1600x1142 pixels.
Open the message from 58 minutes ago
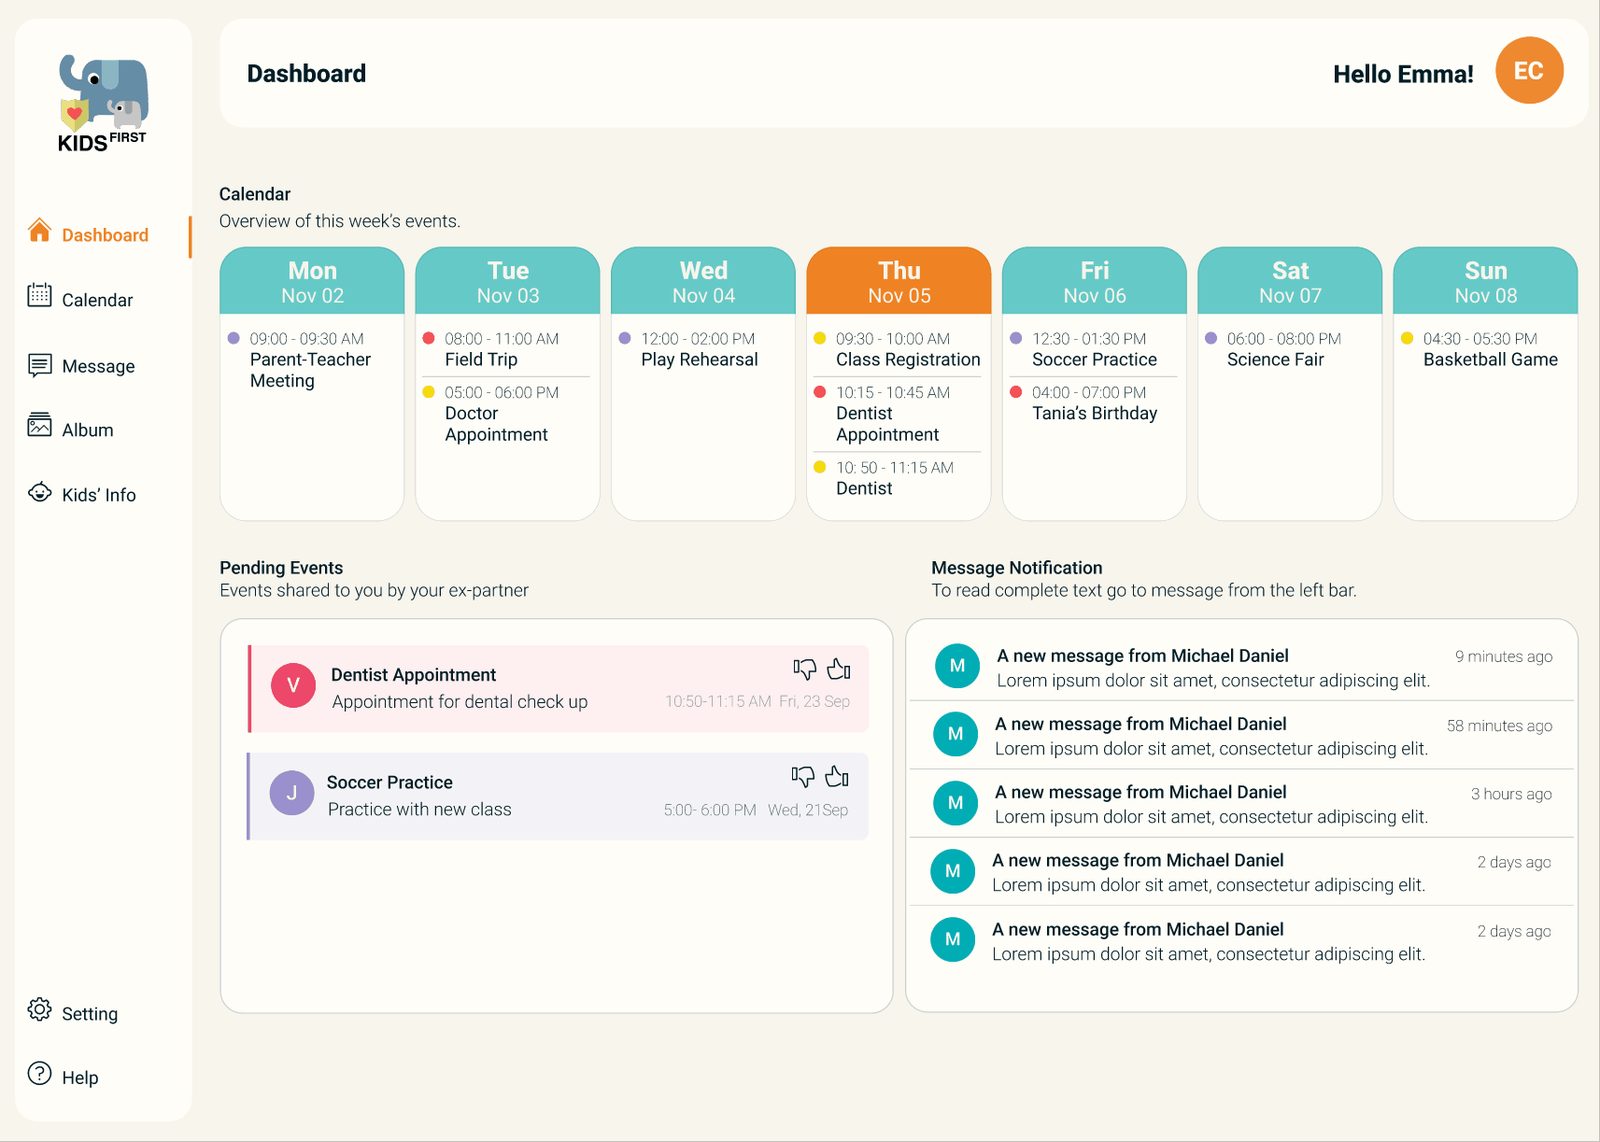(x=1241, y=736)
